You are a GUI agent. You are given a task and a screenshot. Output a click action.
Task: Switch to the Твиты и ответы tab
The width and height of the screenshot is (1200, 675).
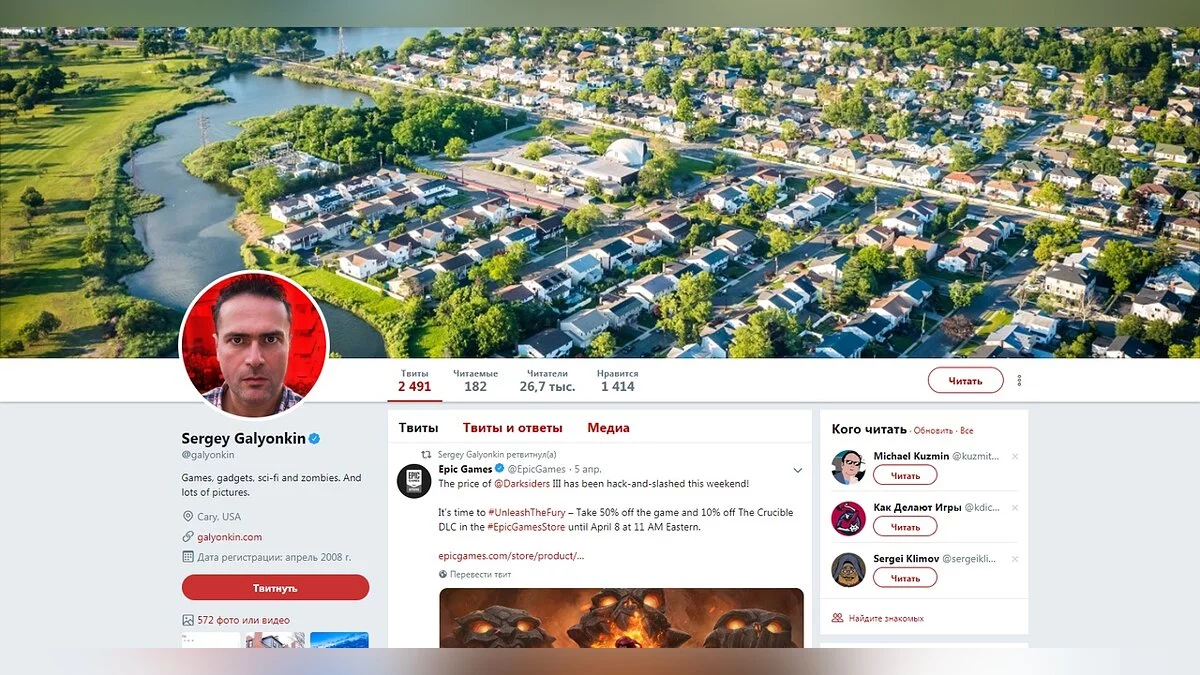[512, 428]
